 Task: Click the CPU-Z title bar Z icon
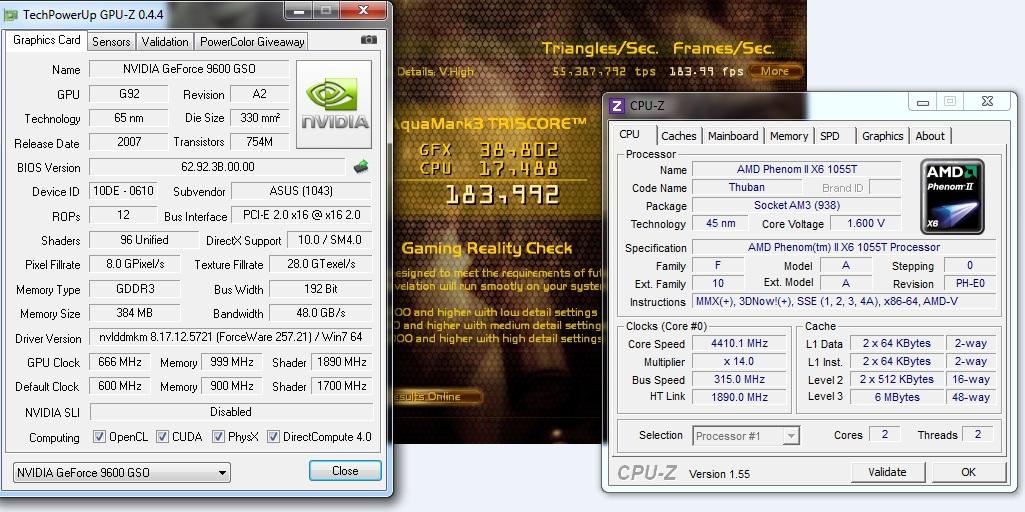(616, 105)
